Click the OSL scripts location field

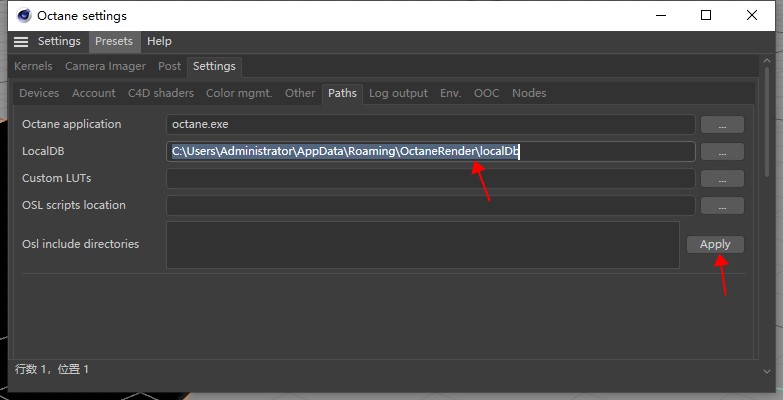coord(430,205)
